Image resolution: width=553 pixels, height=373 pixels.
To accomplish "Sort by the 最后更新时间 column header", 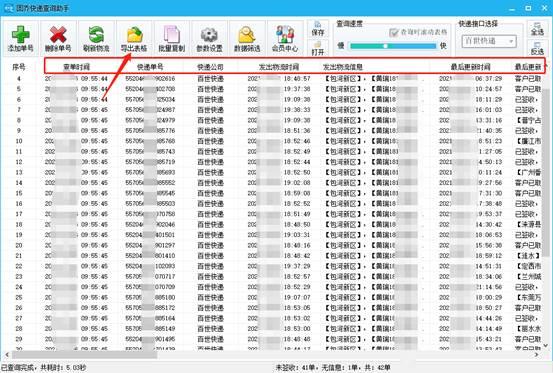I will (x=470, y=67).
